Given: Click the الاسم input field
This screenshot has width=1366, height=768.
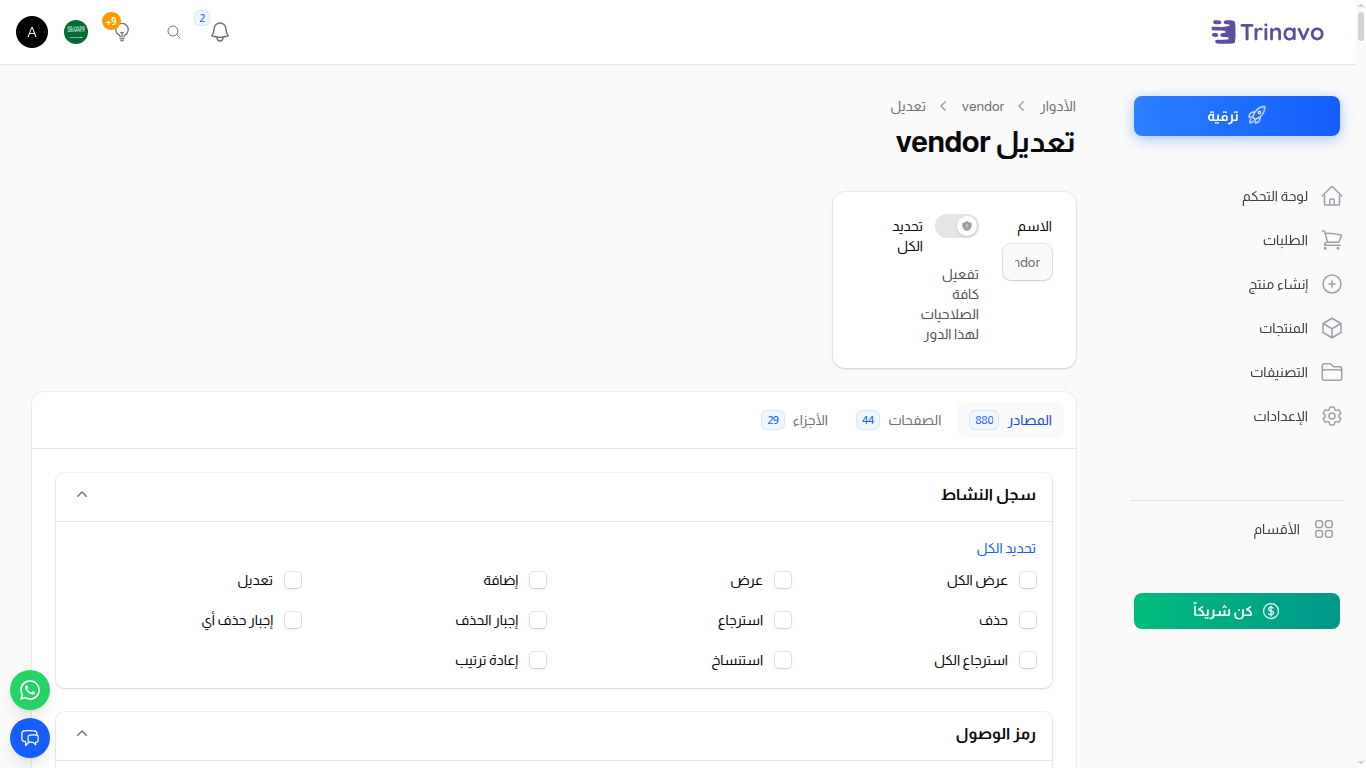Looking at the screenshot, I should pos(1027,262).
